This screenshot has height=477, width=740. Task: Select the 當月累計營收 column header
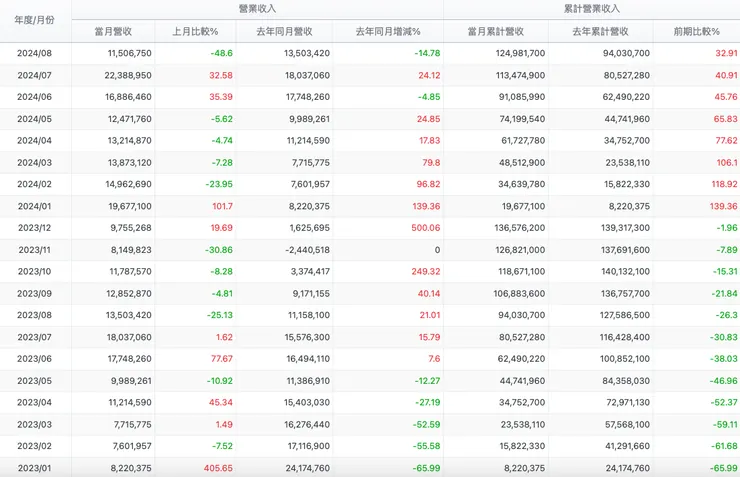coord(496,32)
